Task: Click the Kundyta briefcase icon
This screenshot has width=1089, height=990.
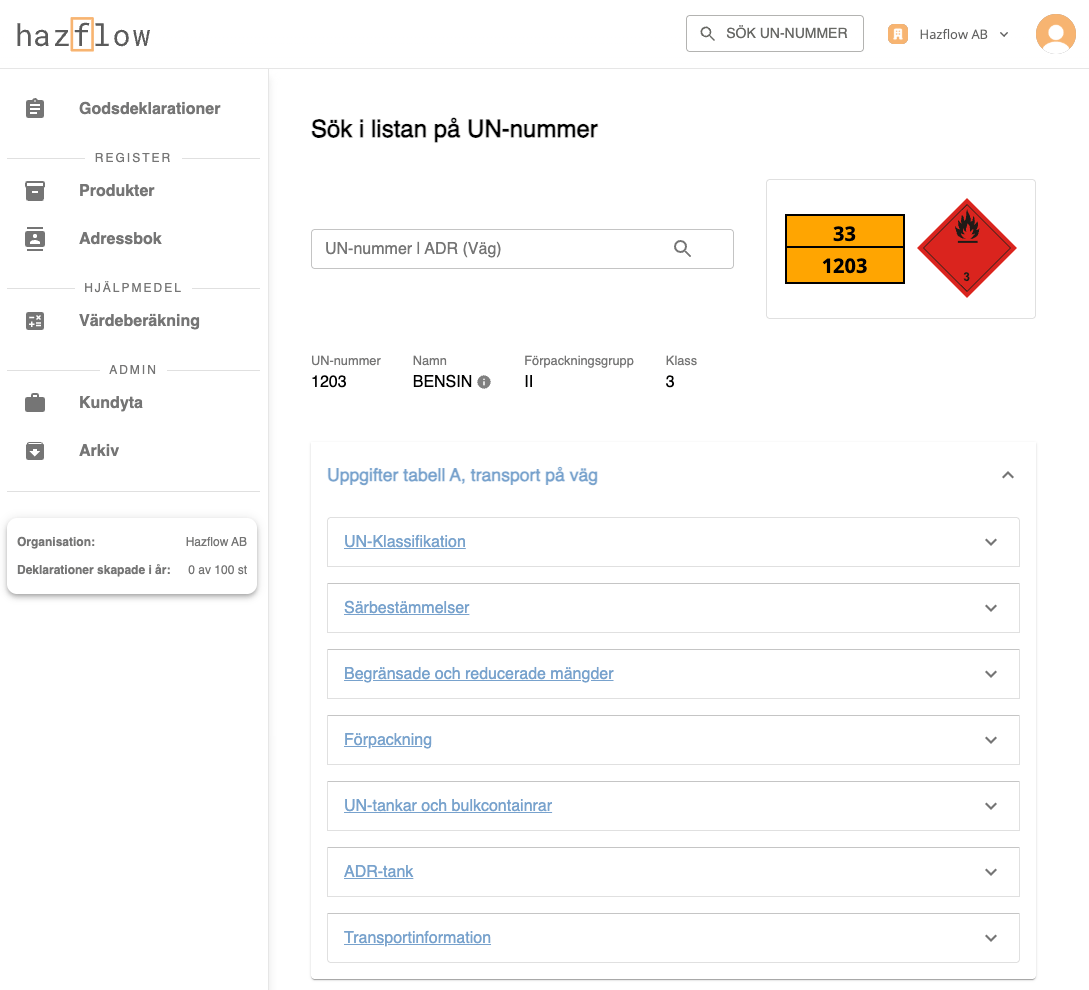Action: [x=35, y=403]
